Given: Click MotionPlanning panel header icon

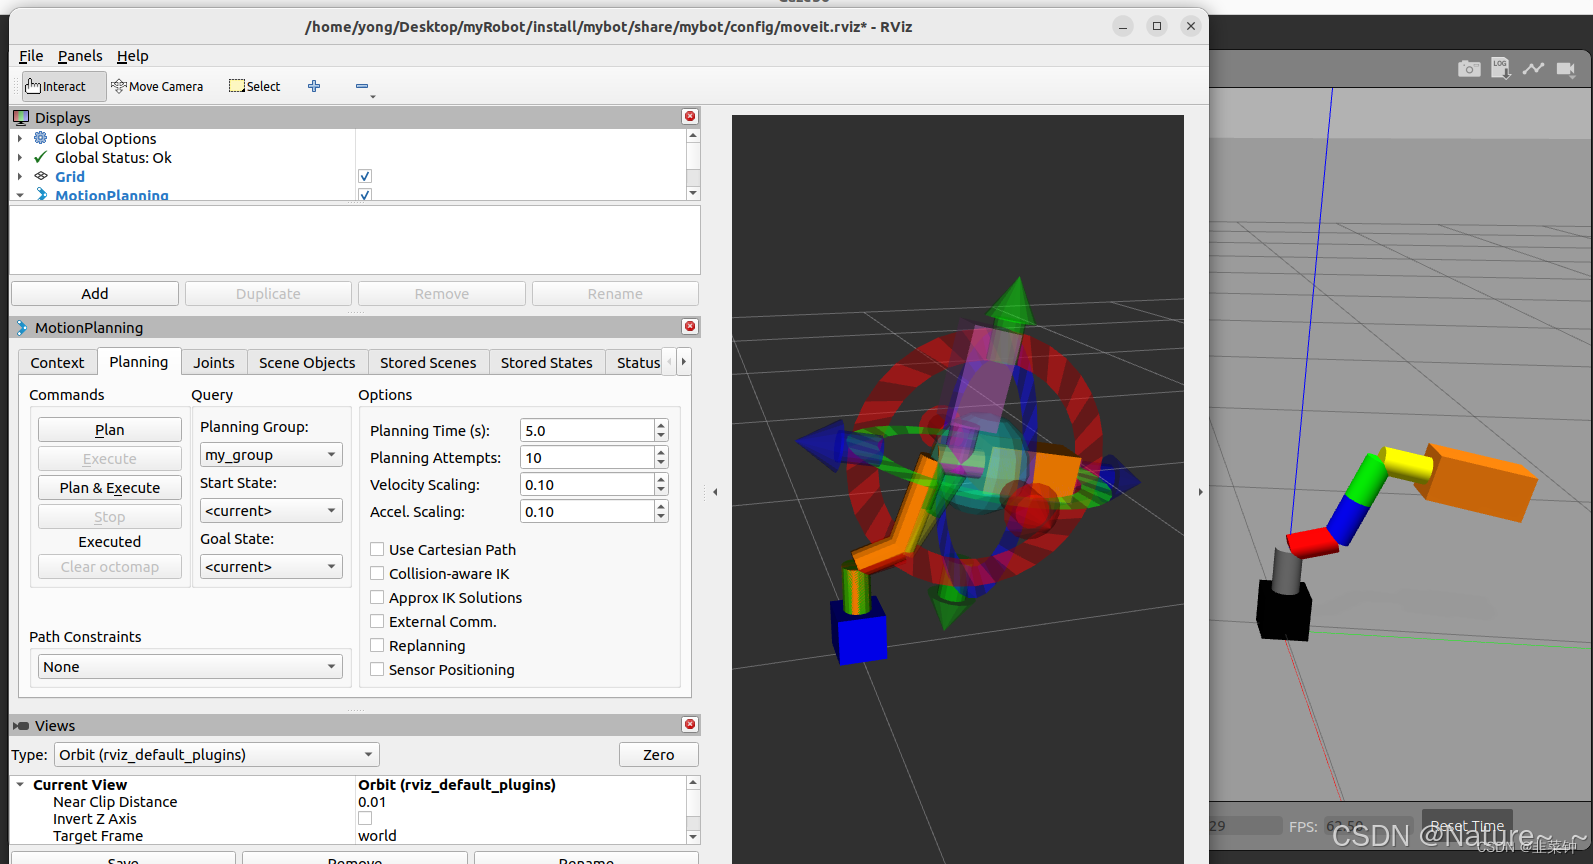Looking at the screenshot, I should (x=21, y=327).
